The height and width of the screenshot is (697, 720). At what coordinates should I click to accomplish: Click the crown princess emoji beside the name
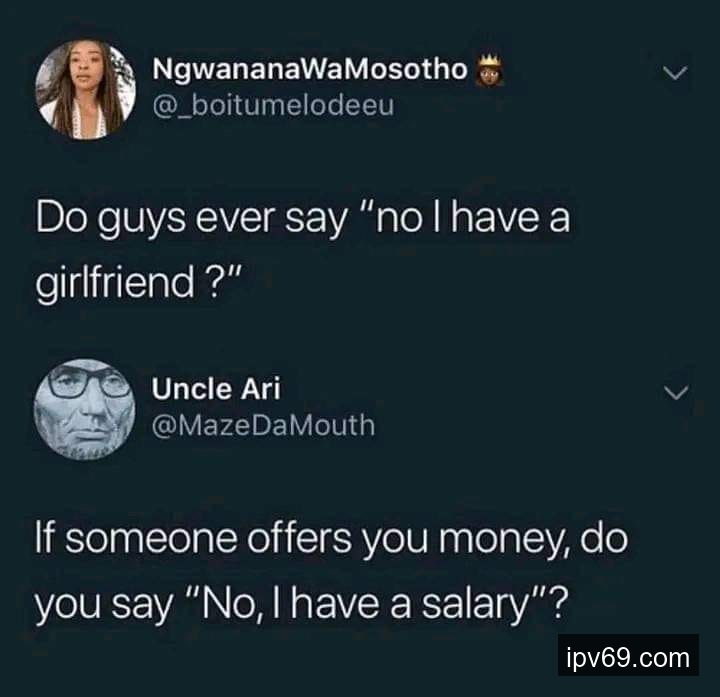(x=489, y=70)
